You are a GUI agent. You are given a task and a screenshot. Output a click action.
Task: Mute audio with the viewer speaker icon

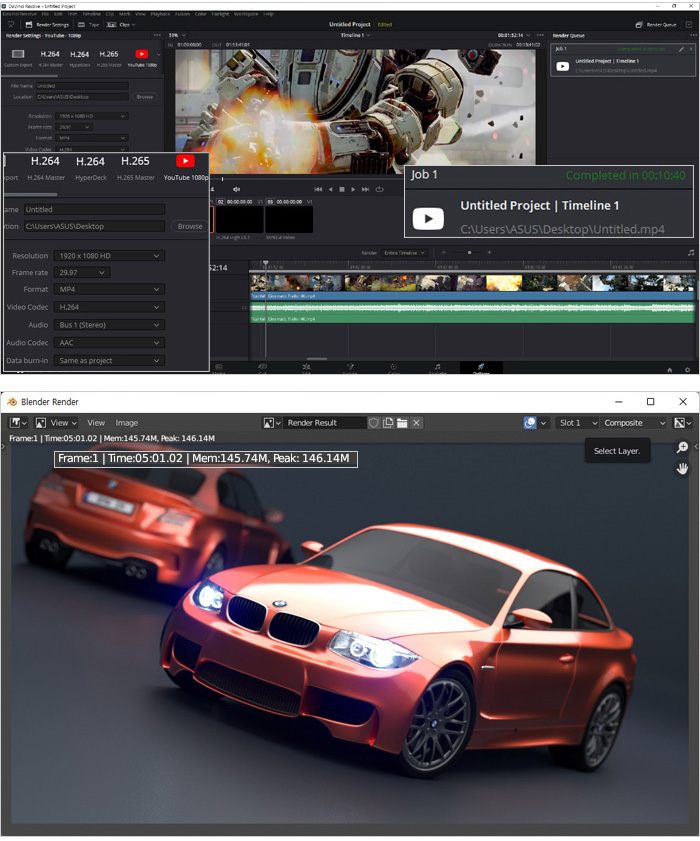click(237, 189)
